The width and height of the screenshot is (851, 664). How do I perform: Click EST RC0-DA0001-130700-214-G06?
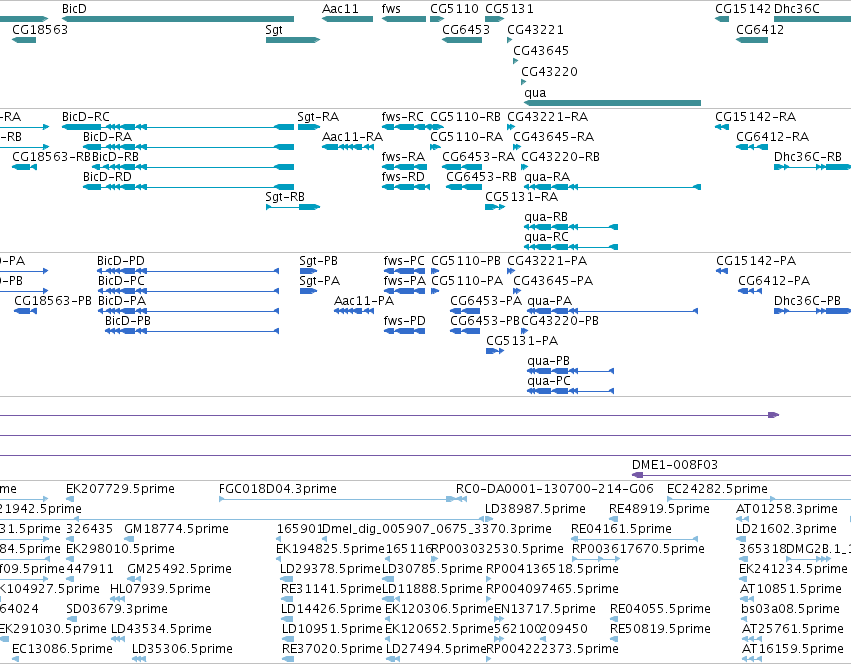coord(461,499)
